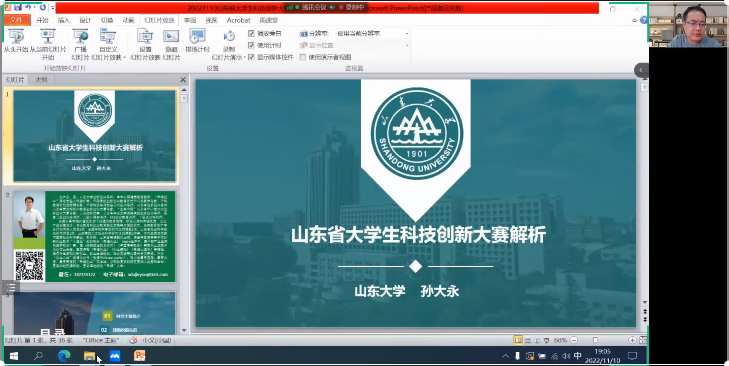729x366 pixels.
Task: Launch Rehearse Timings (排练计时)
Action: (197, 40)
